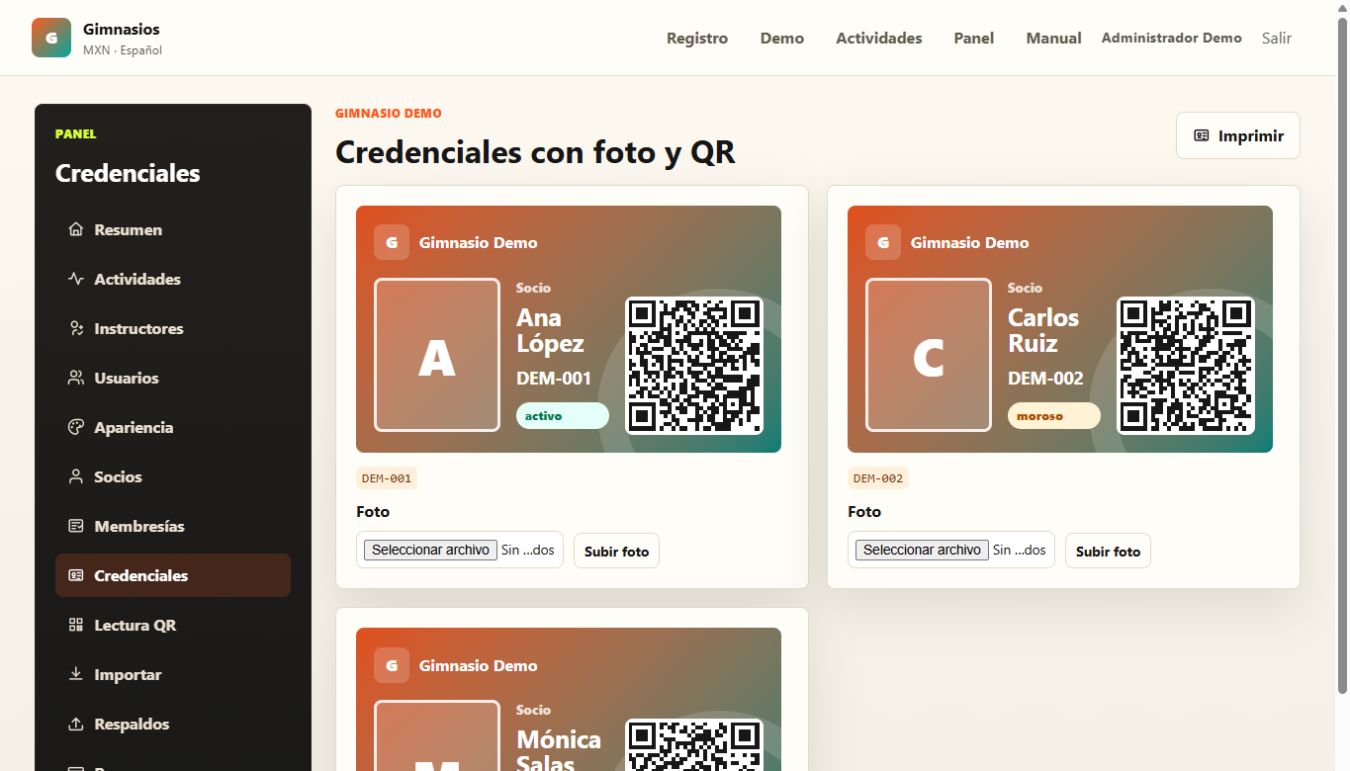The height and width of the screenshot is (771, 1350).
Task: Open the Resumen home icon in sidebar
Action: pyautogui.click(x=76, y=229)
